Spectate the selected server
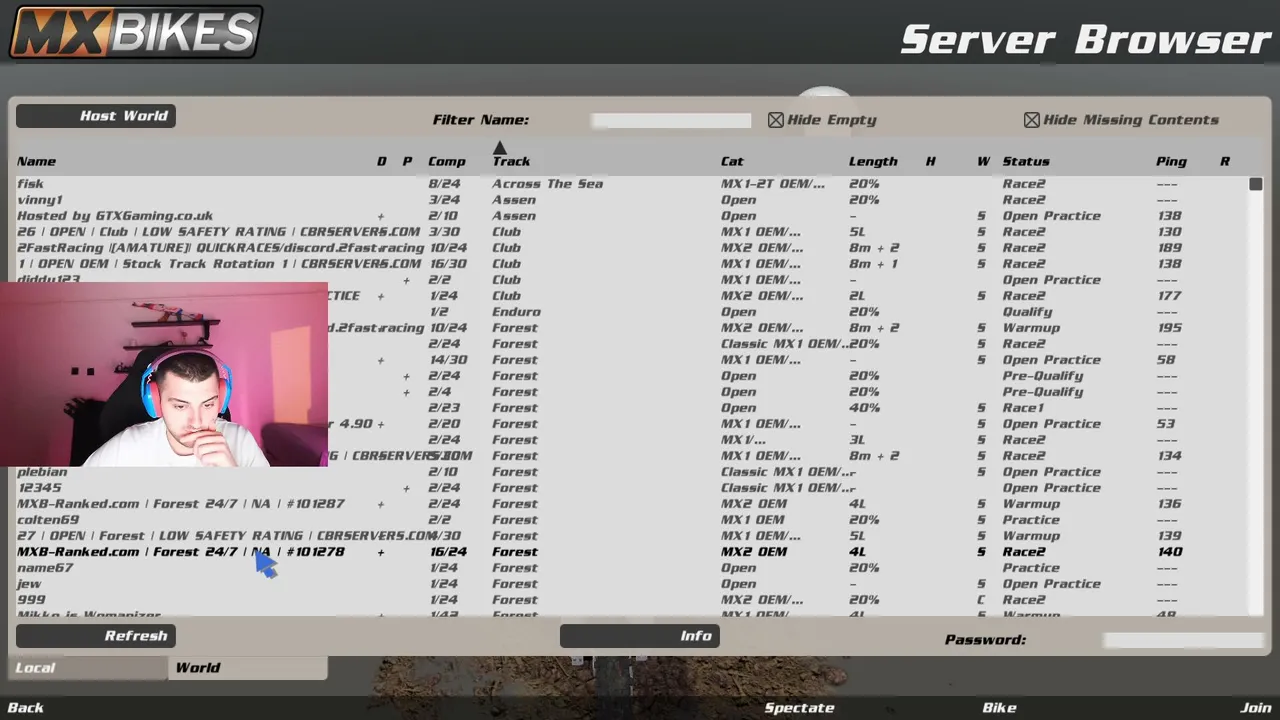Screen dimensions: 1280x720 (x=799, y=708)
